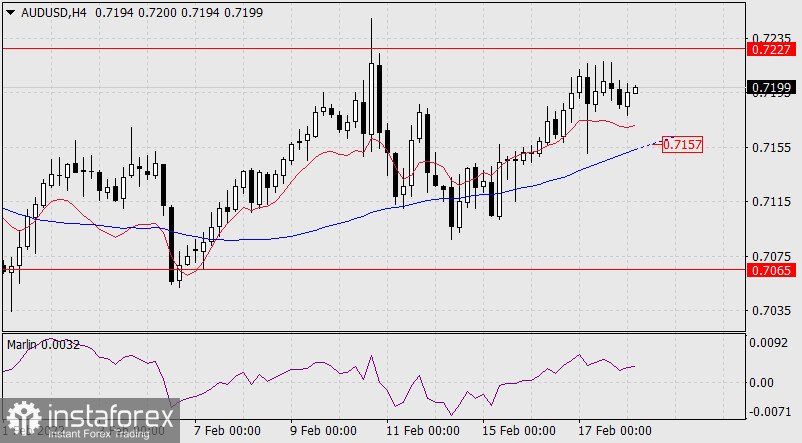Click the 11 Feb 00:00 date label

click(419, 431)
